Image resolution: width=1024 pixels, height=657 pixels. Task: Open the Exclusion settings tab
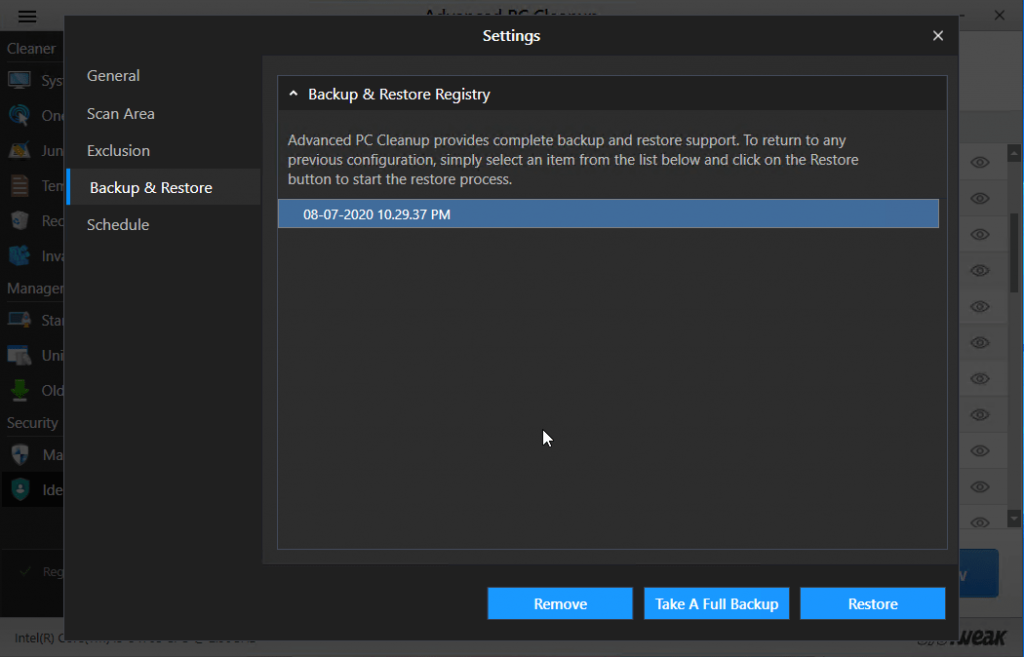pyautogui.click(x=118, y=150)
